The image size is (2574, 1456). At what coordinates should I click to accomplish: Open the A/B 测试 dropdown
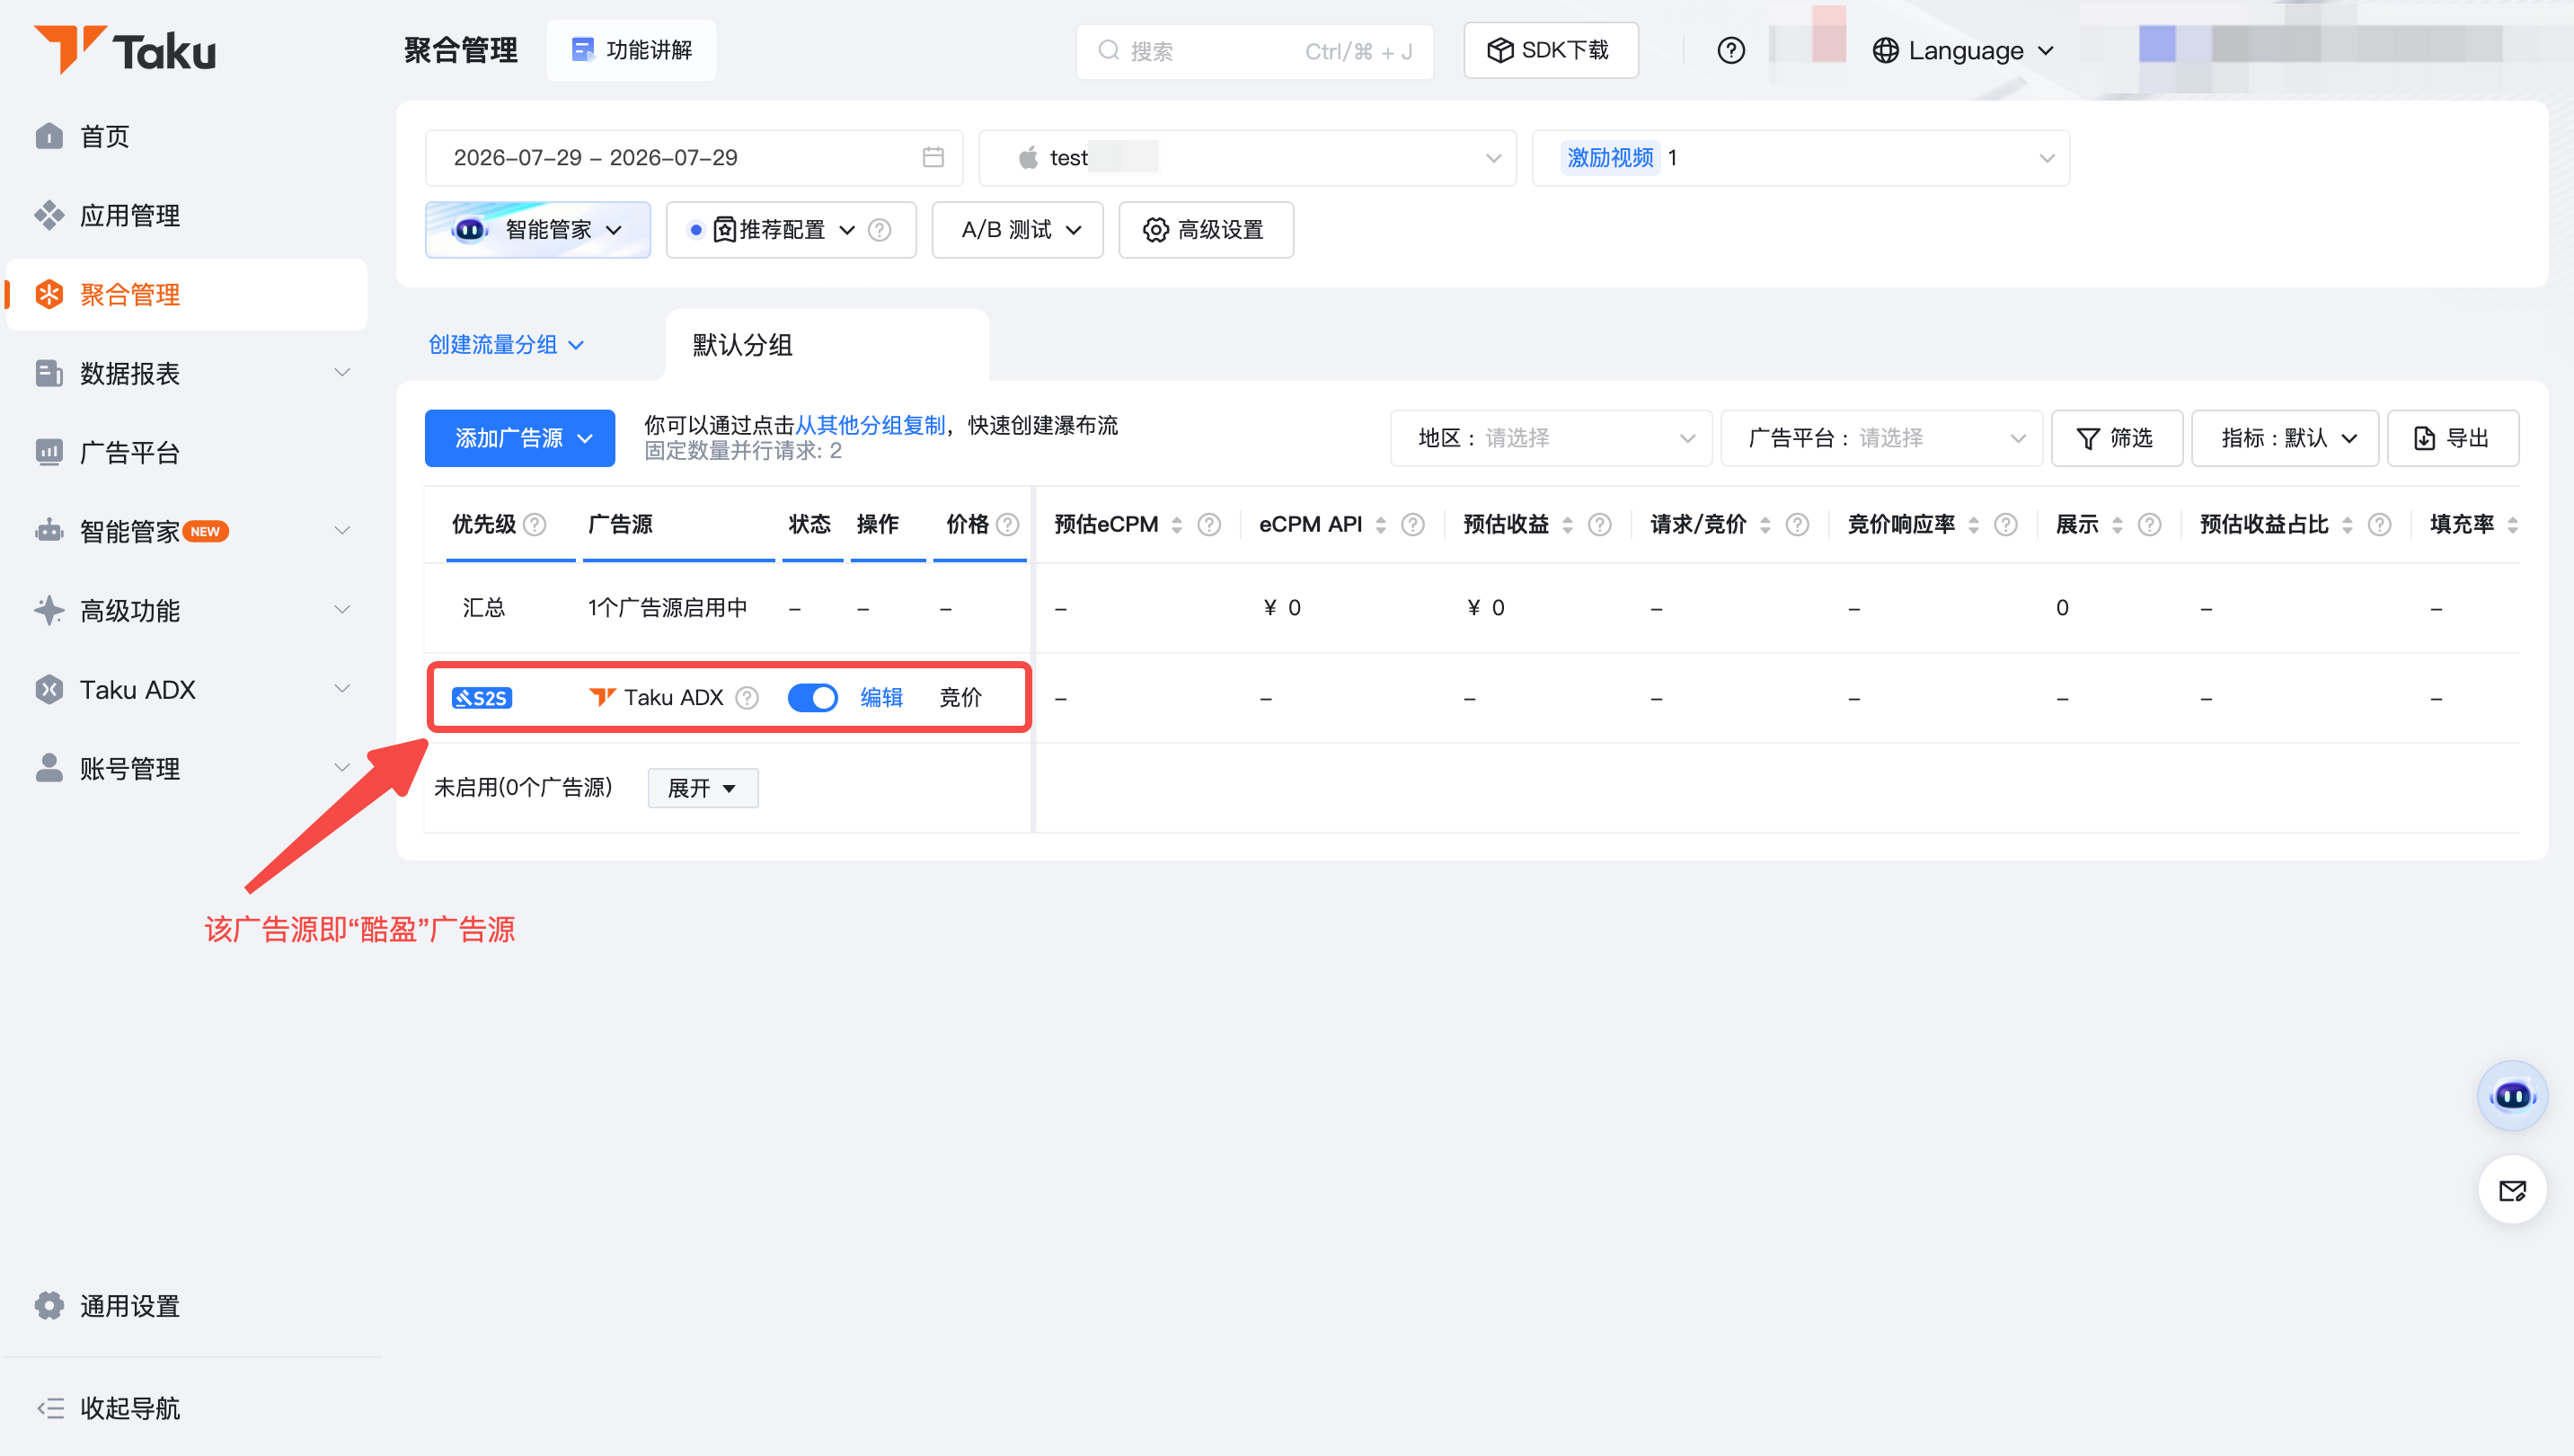(x=1017, y=230)
